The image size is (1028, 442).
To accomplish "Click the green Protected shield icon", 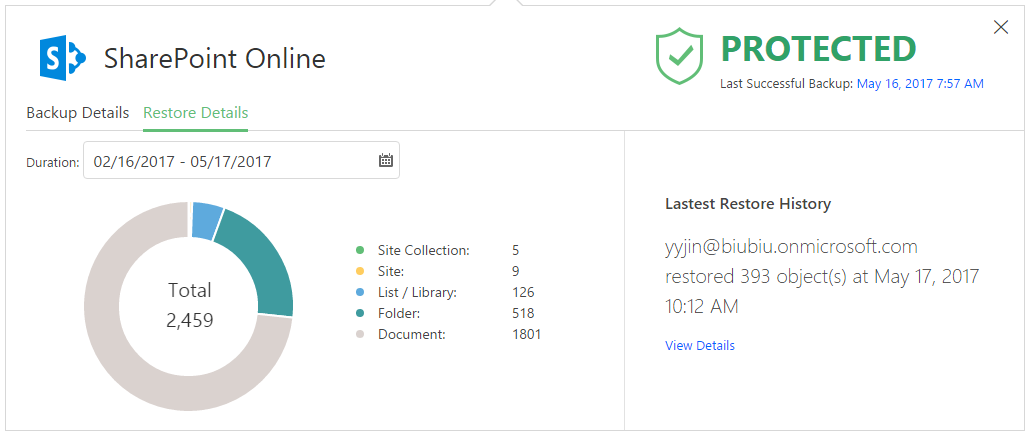I will (x=680, y=56).
